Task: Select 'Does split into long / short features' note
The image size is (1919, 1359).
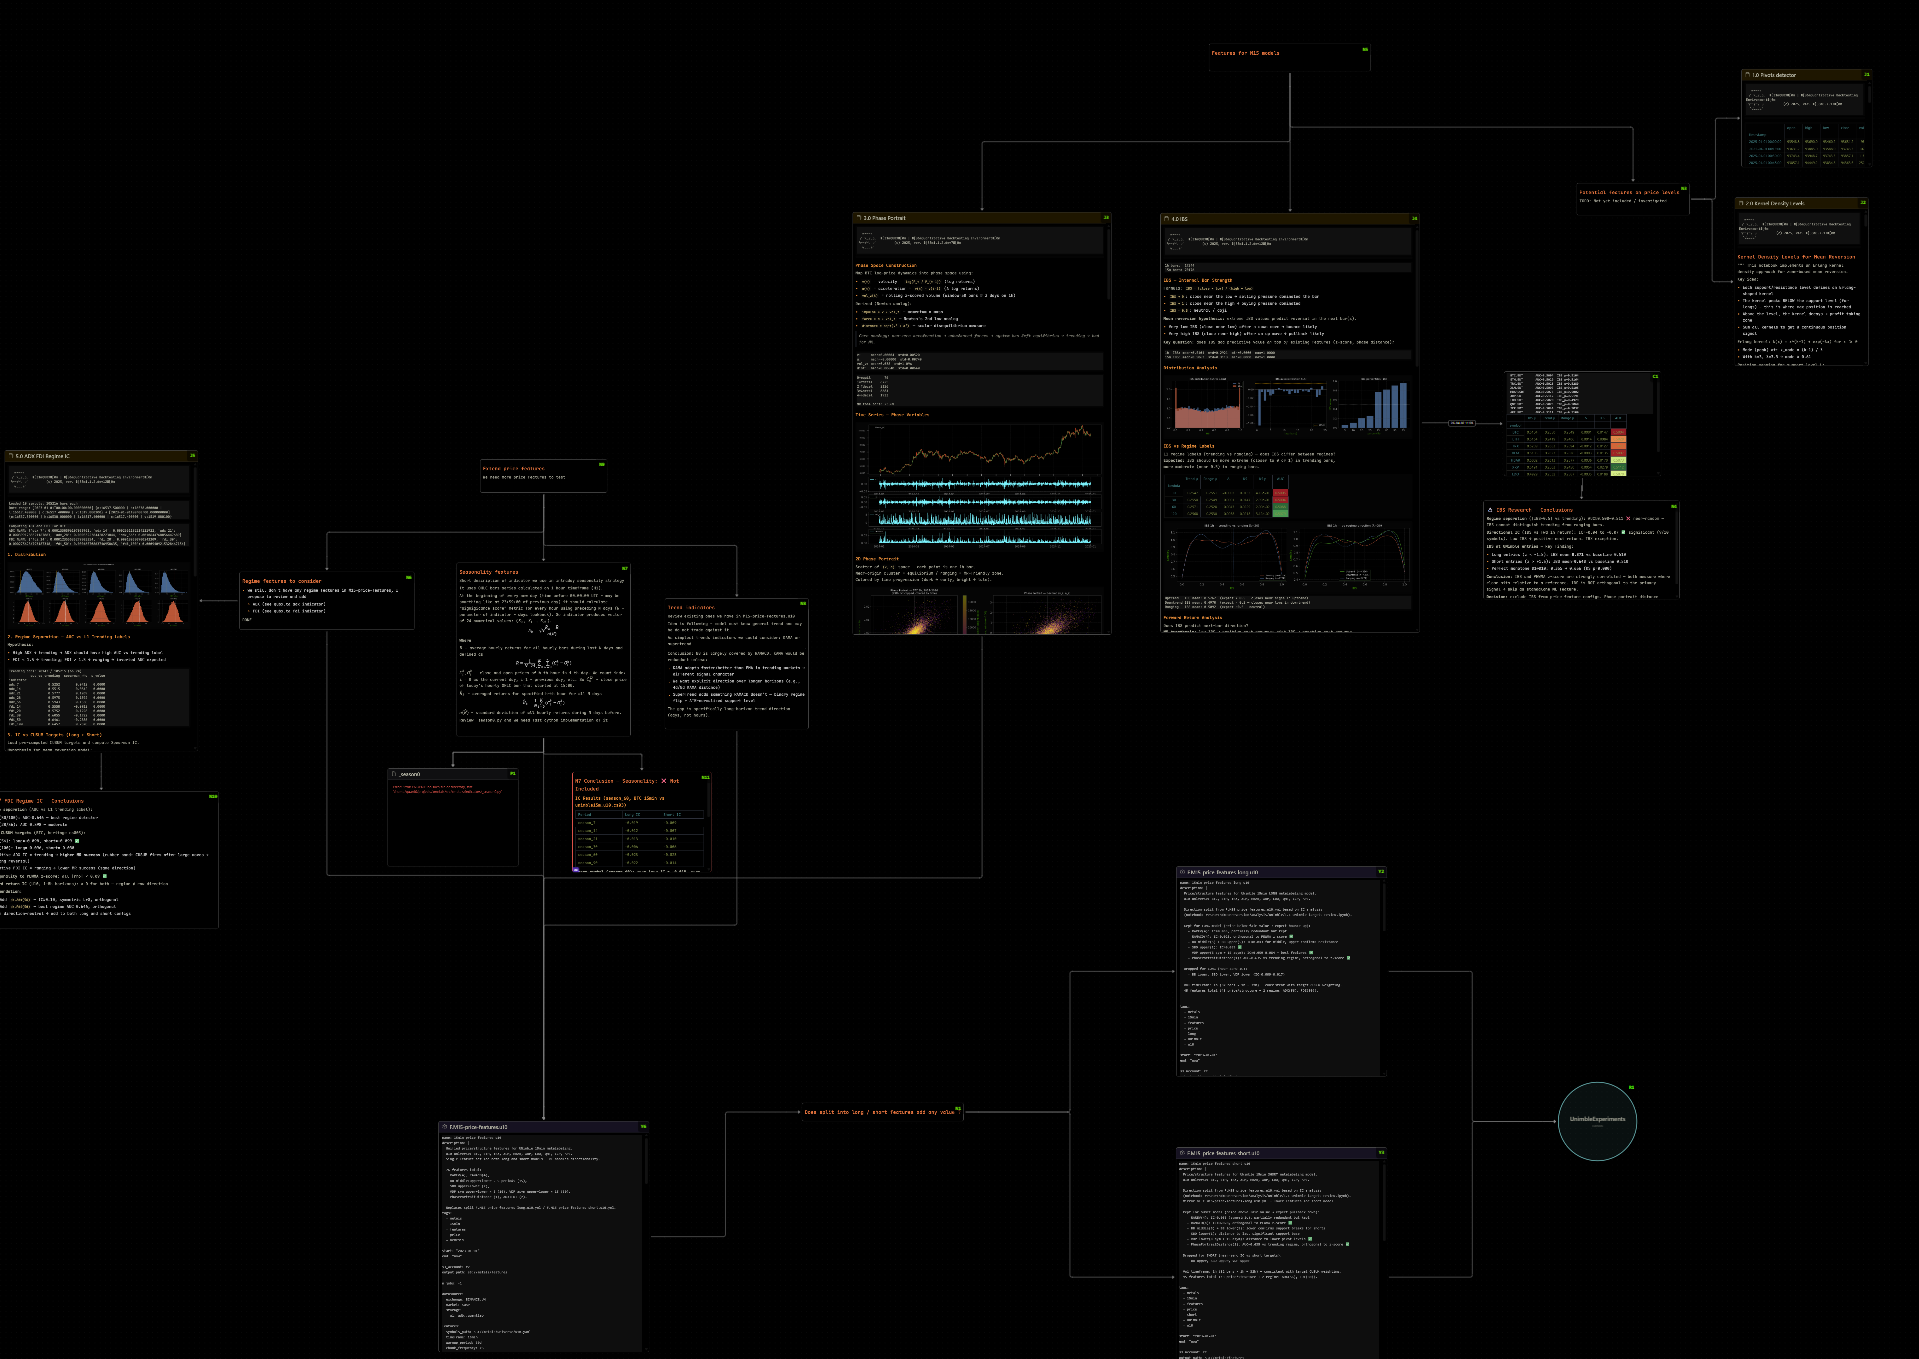Action: [881, 1112]
